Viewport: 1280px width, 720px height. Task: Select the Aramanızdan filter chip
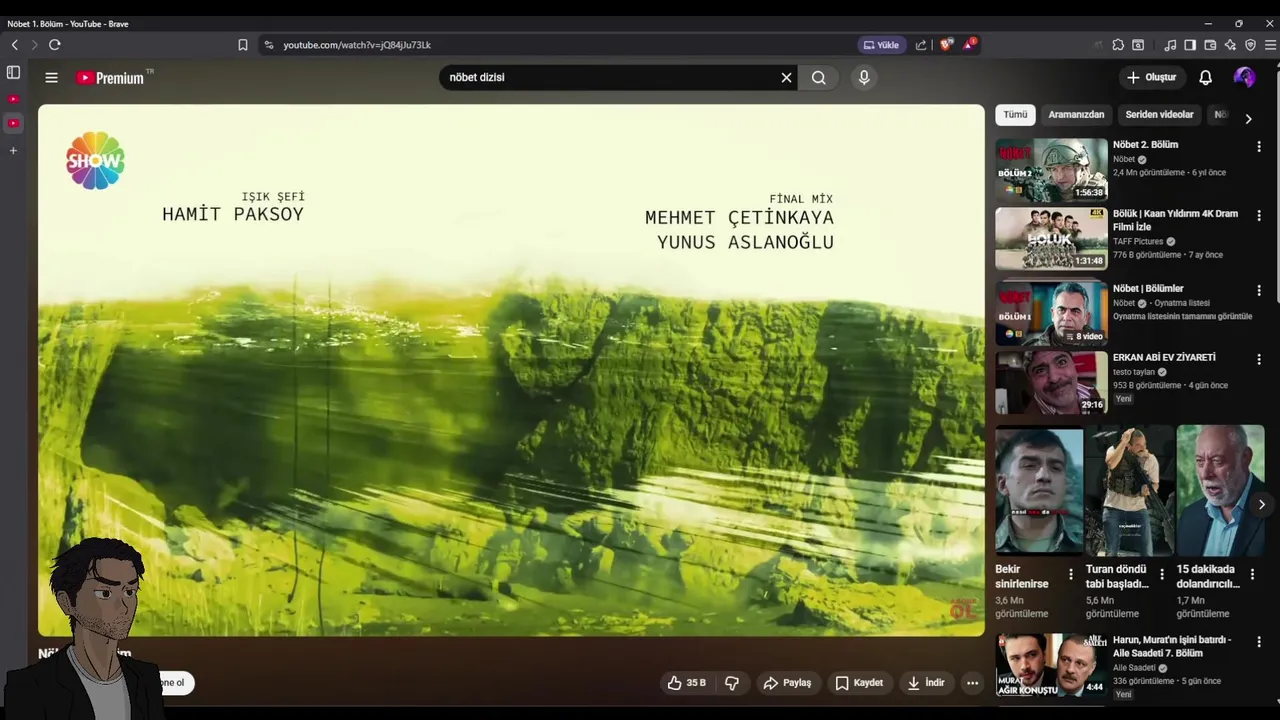[x=1076, y=115]
